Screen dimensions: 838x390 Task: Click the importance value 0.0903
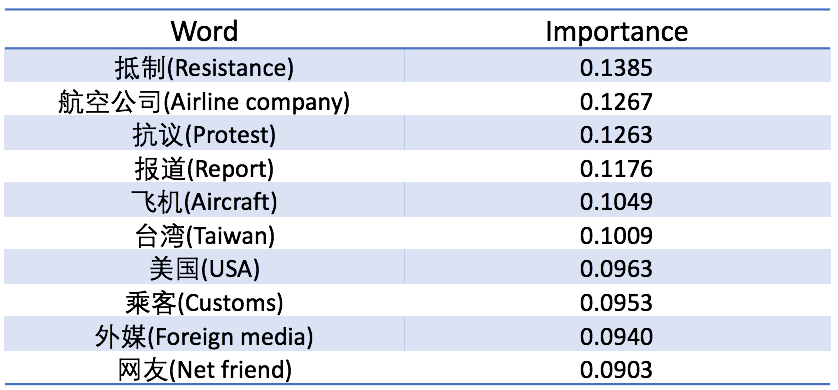[616, 371]
